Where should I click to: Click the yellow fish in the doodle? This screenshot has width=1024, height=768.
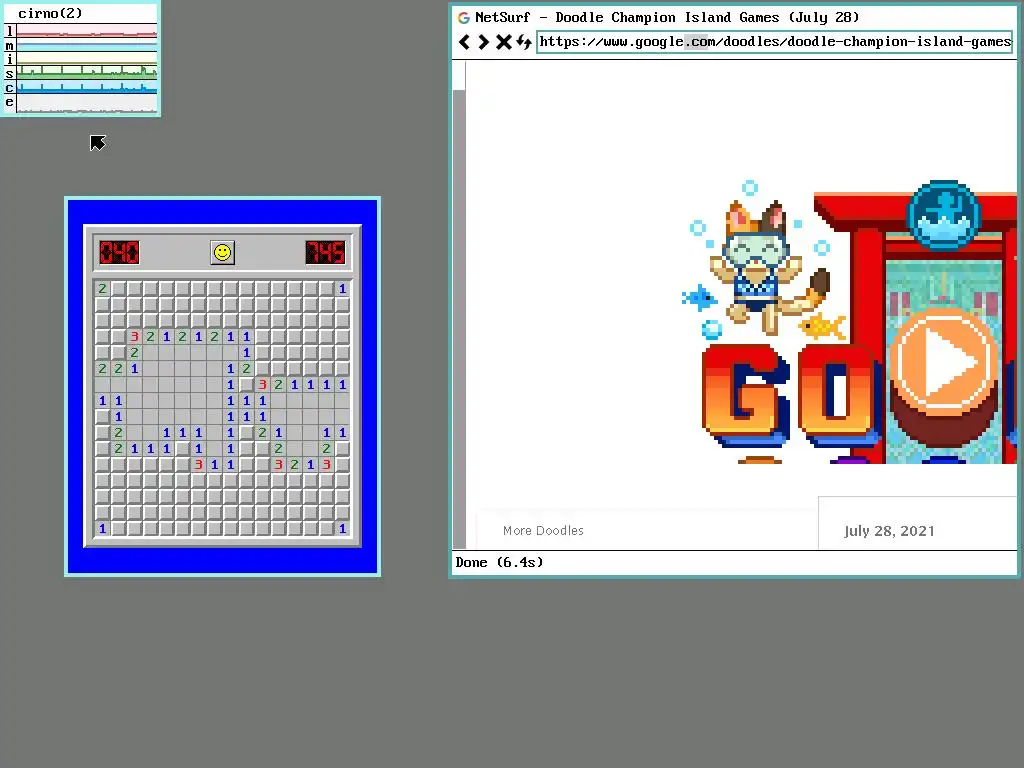coord(822,325)
